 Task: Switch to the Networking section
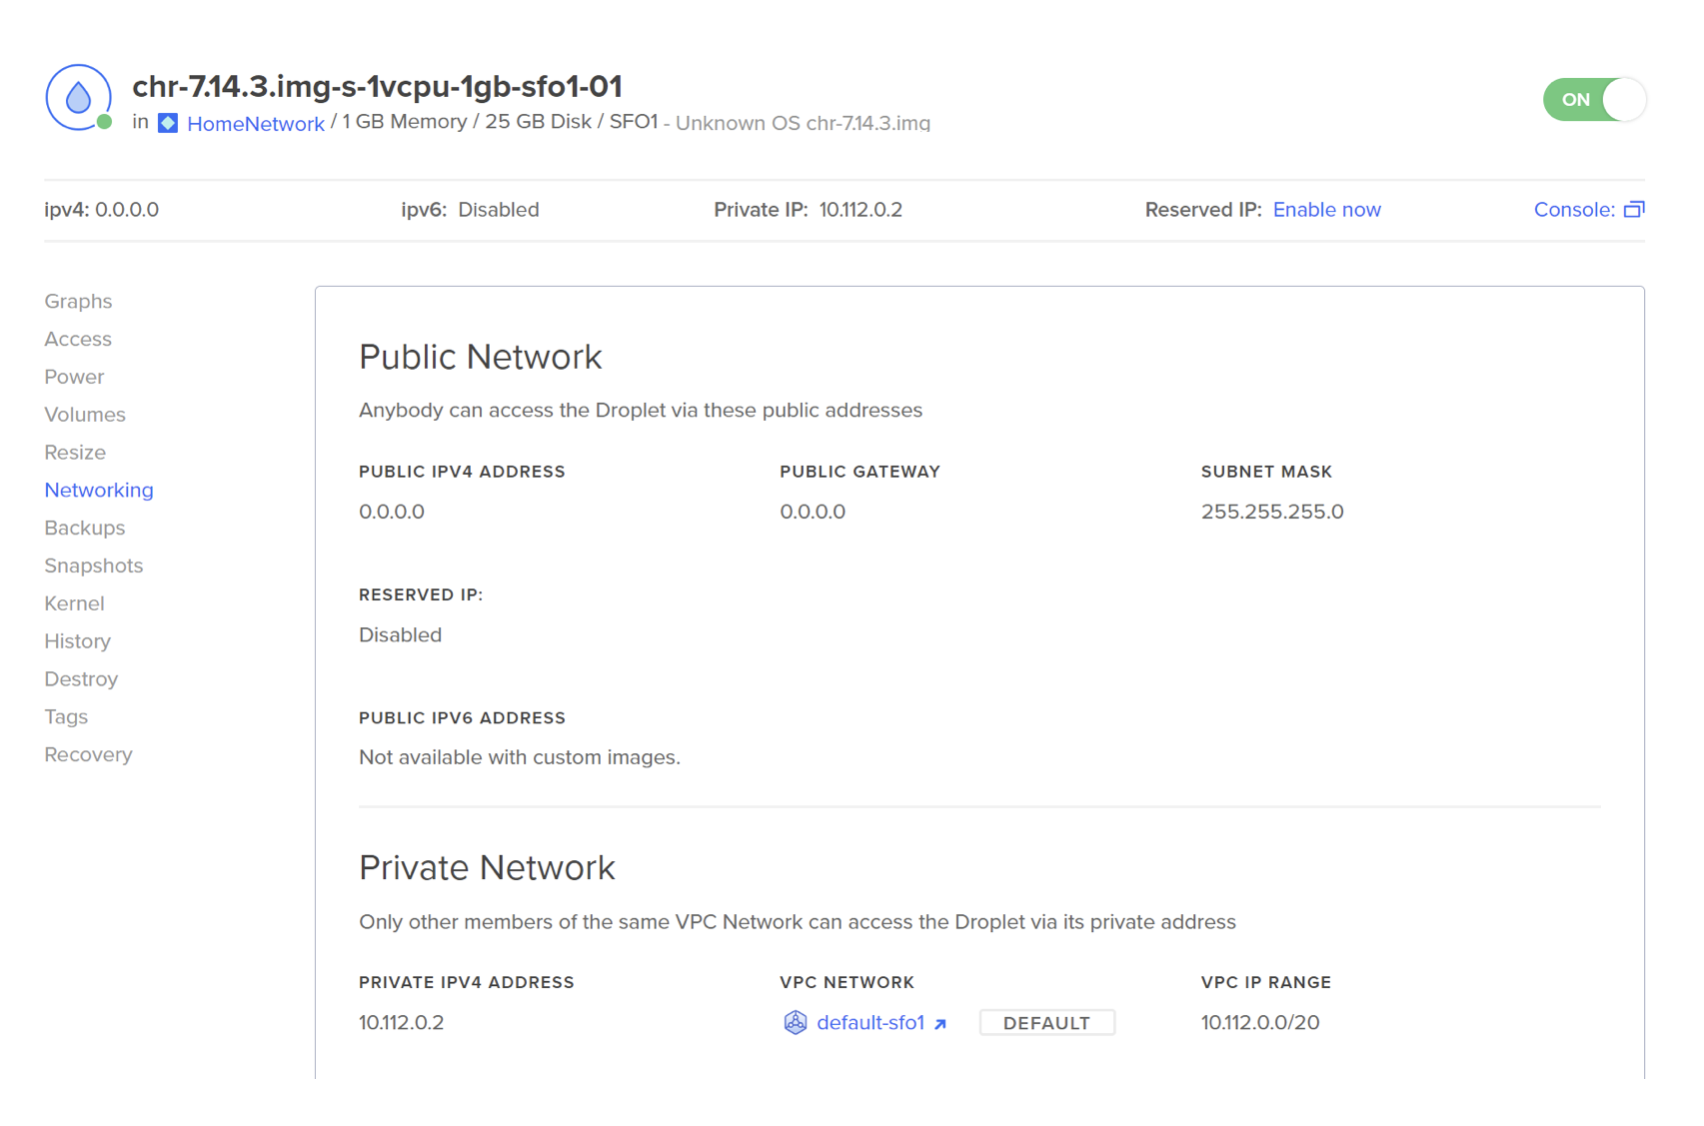(x=98, y=489)
